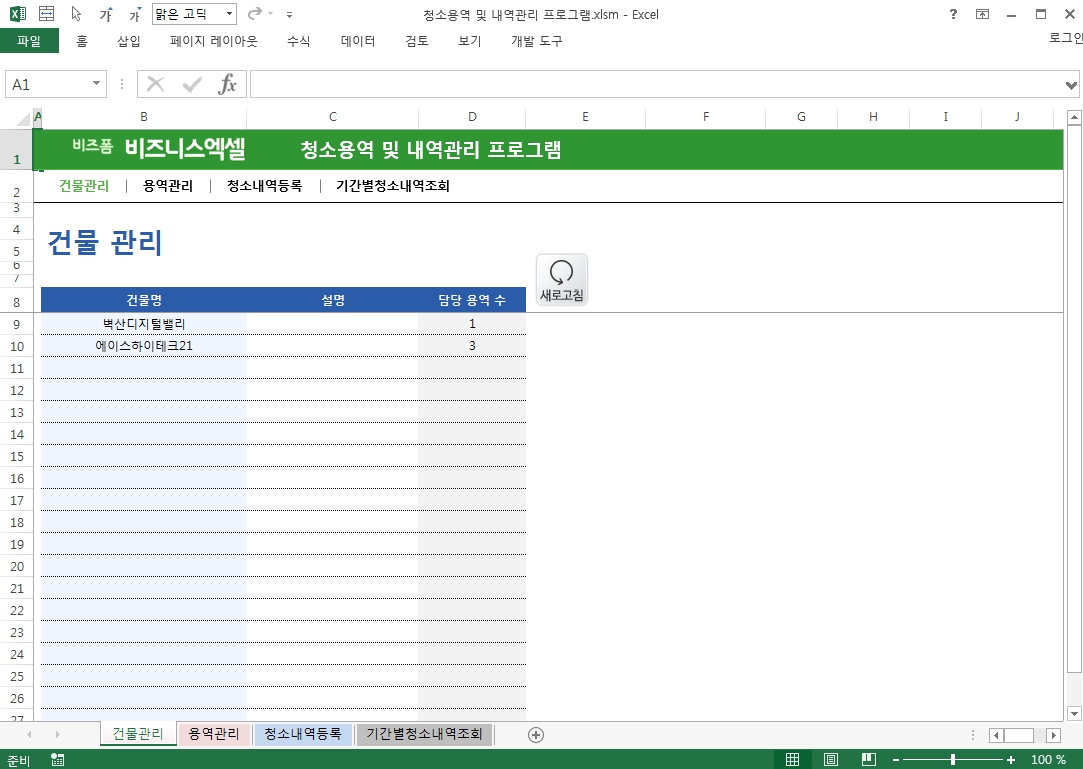Switch to Page Layout view in status bar
This screenshot has height=769, width=1083.
point(830,760)
